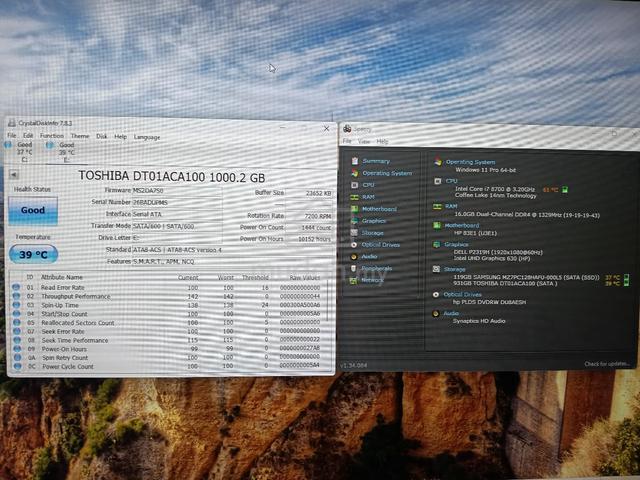Open the Motherboard summary heading link
This screenshot has width=640, height=480.
coord(462,225)
